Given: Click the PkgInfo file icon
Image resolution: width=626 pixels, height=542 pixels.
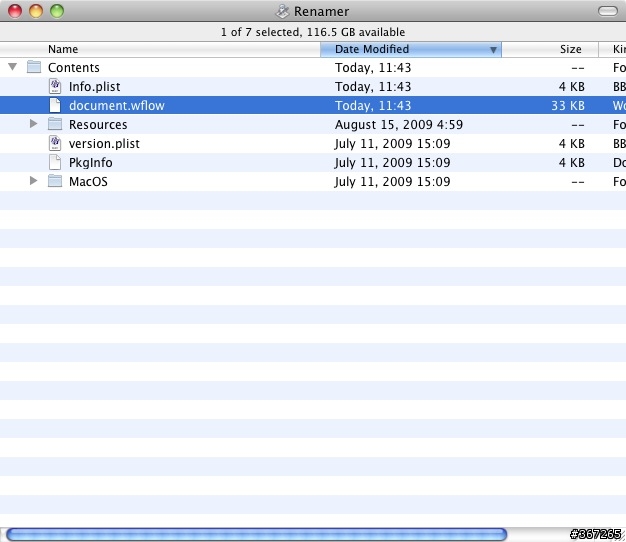Looking at the screenshot, I should click(55, 162).
